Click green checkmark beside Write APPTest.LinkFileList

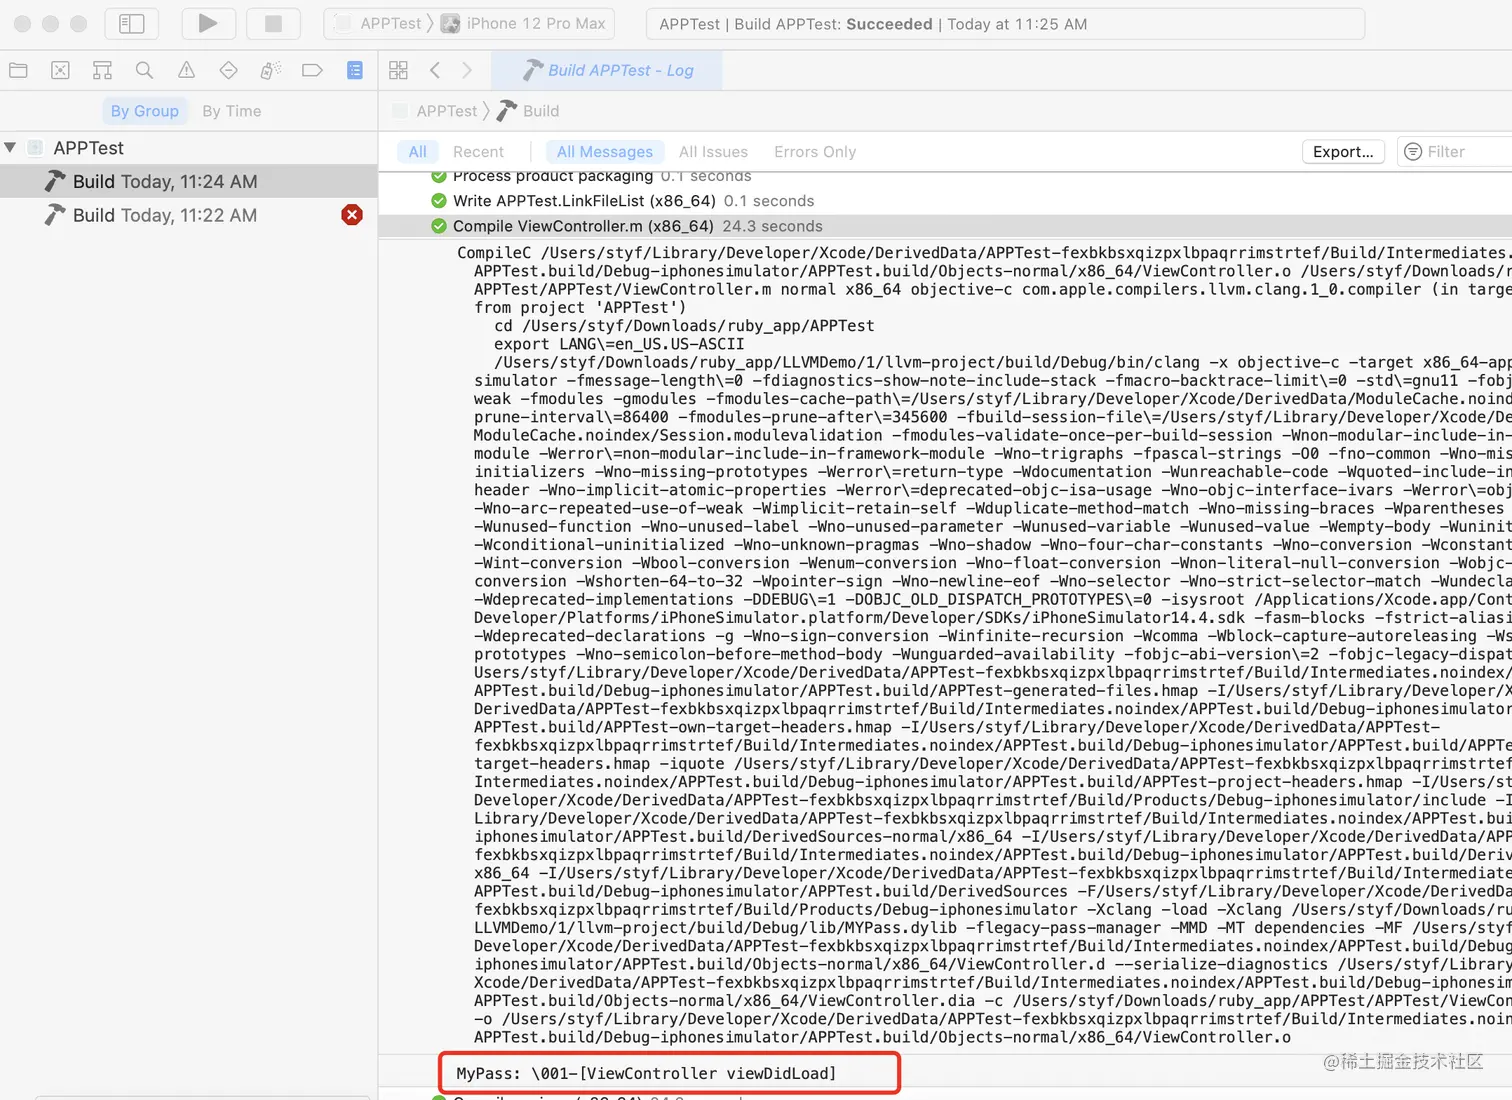tap(439, 201)
